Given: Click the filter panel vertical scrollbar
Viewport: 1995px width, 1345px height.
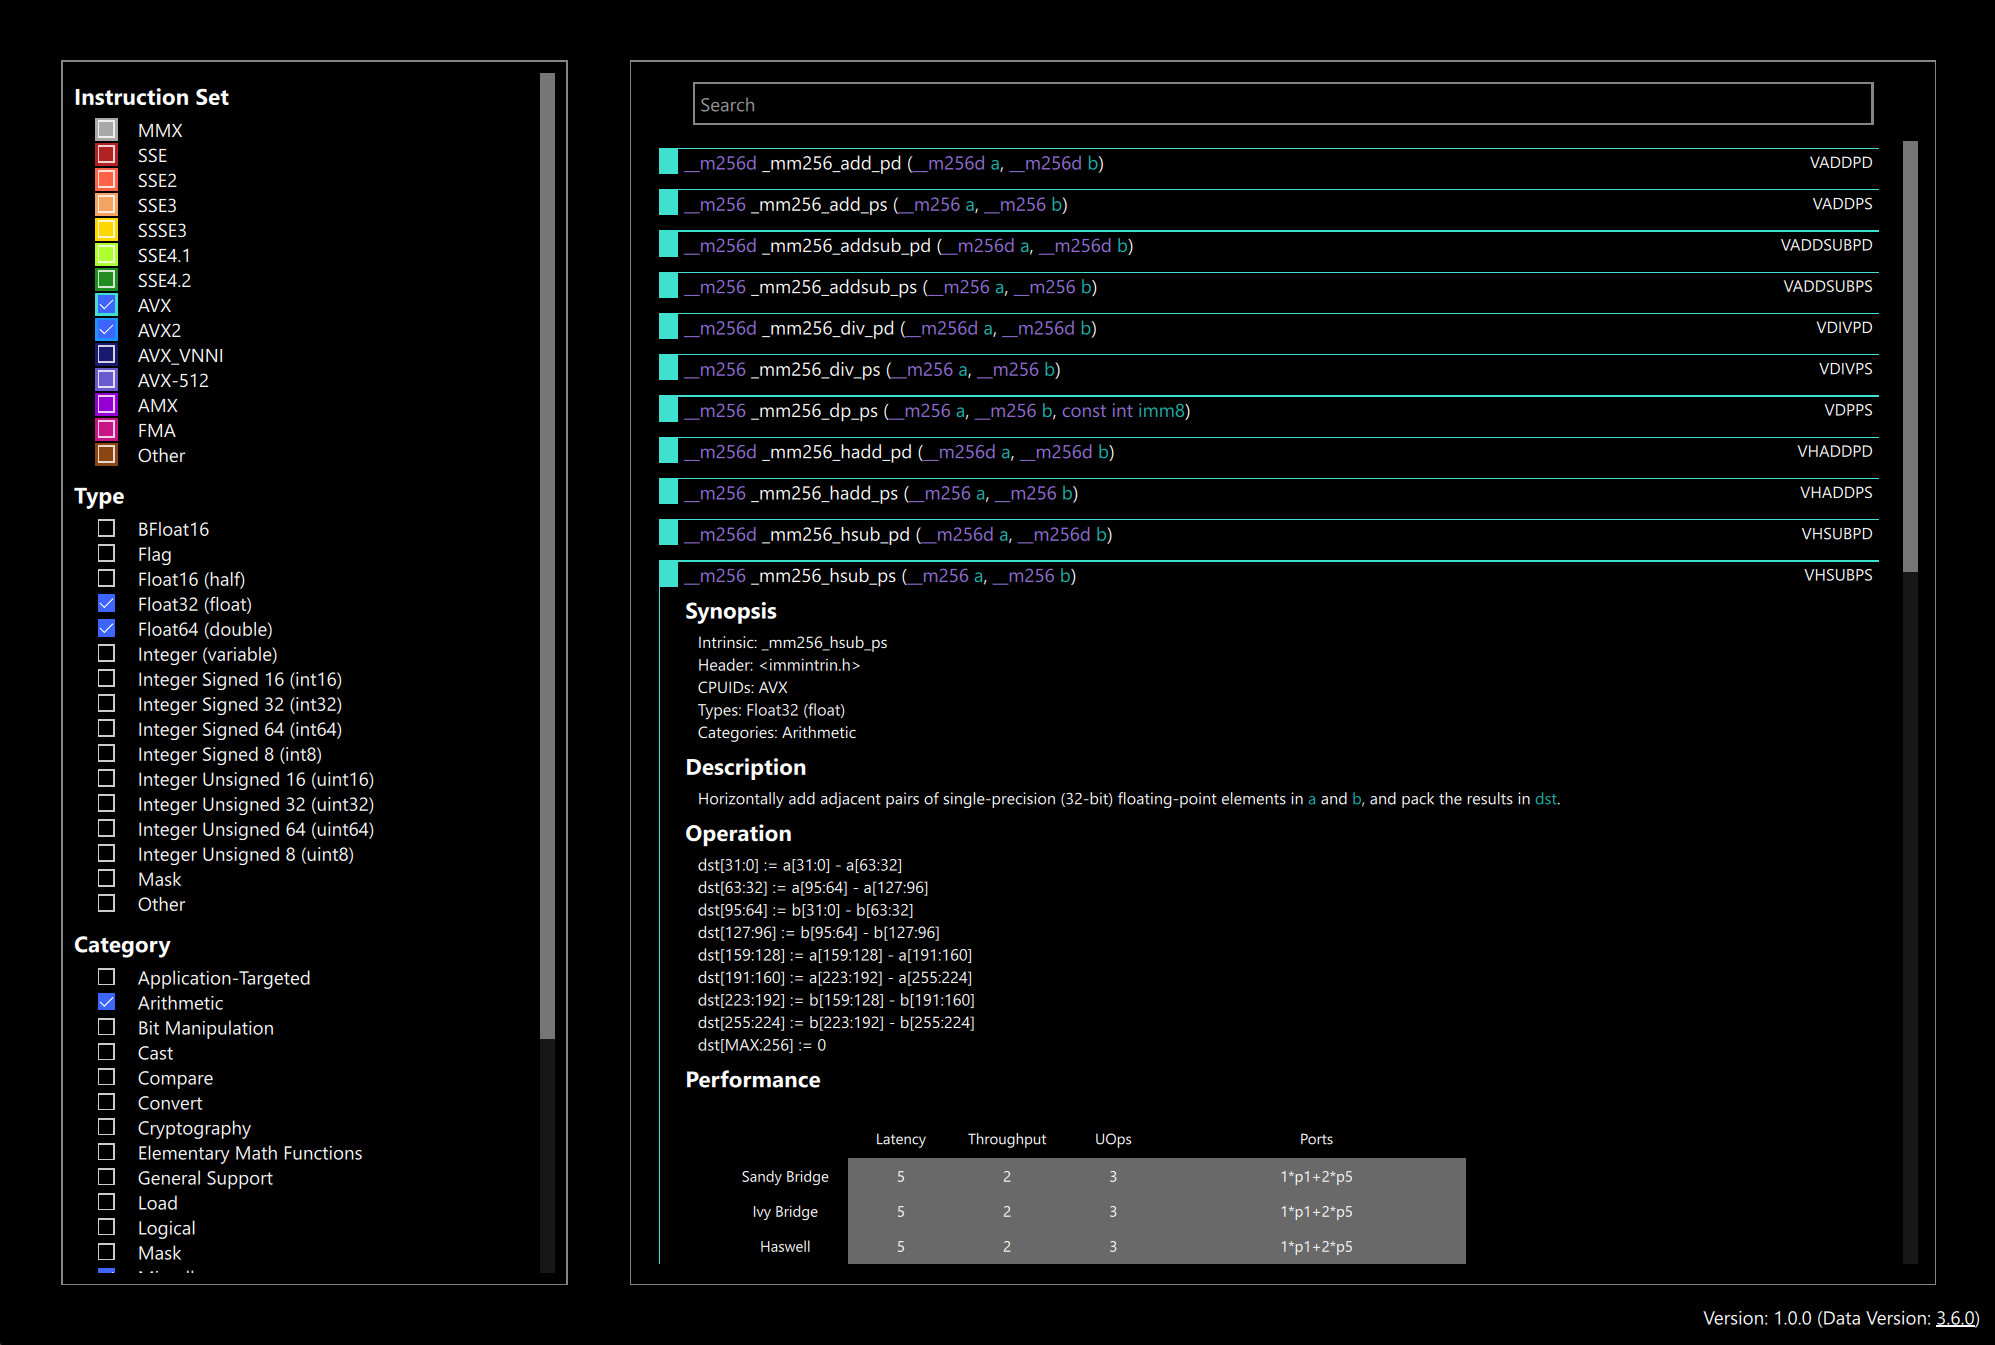Looking at the screenshot, I should click(x=547, y=555).
